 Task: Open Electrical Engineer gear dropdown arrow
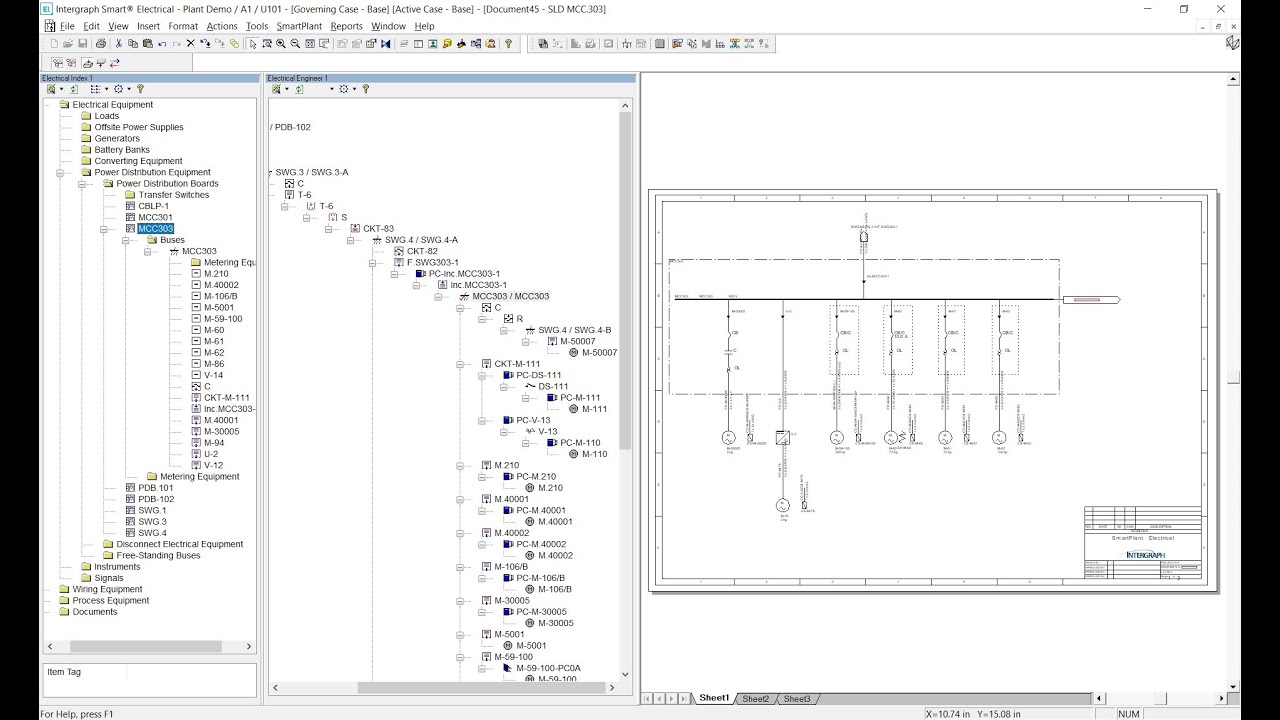(354, 89)
